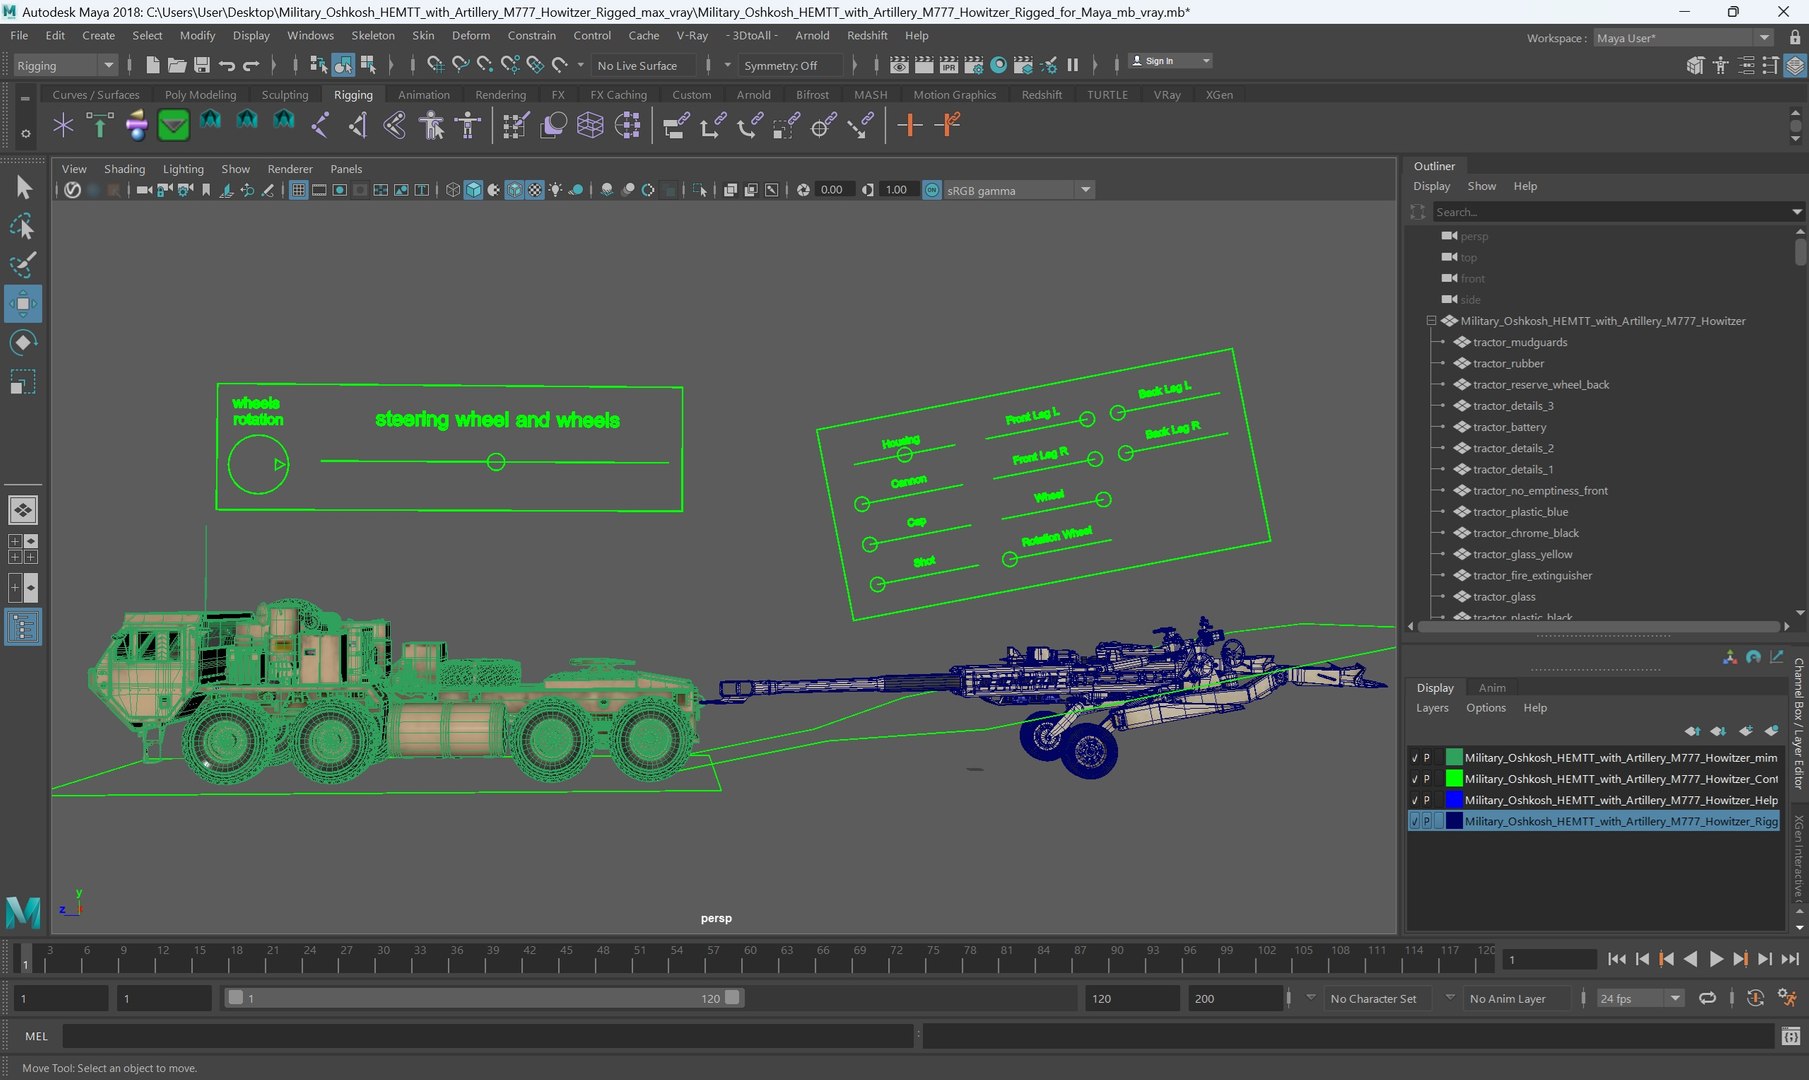Toggle wireframe on shaded in viewport
This screenshot has width=1809, height=1080.
514,190
